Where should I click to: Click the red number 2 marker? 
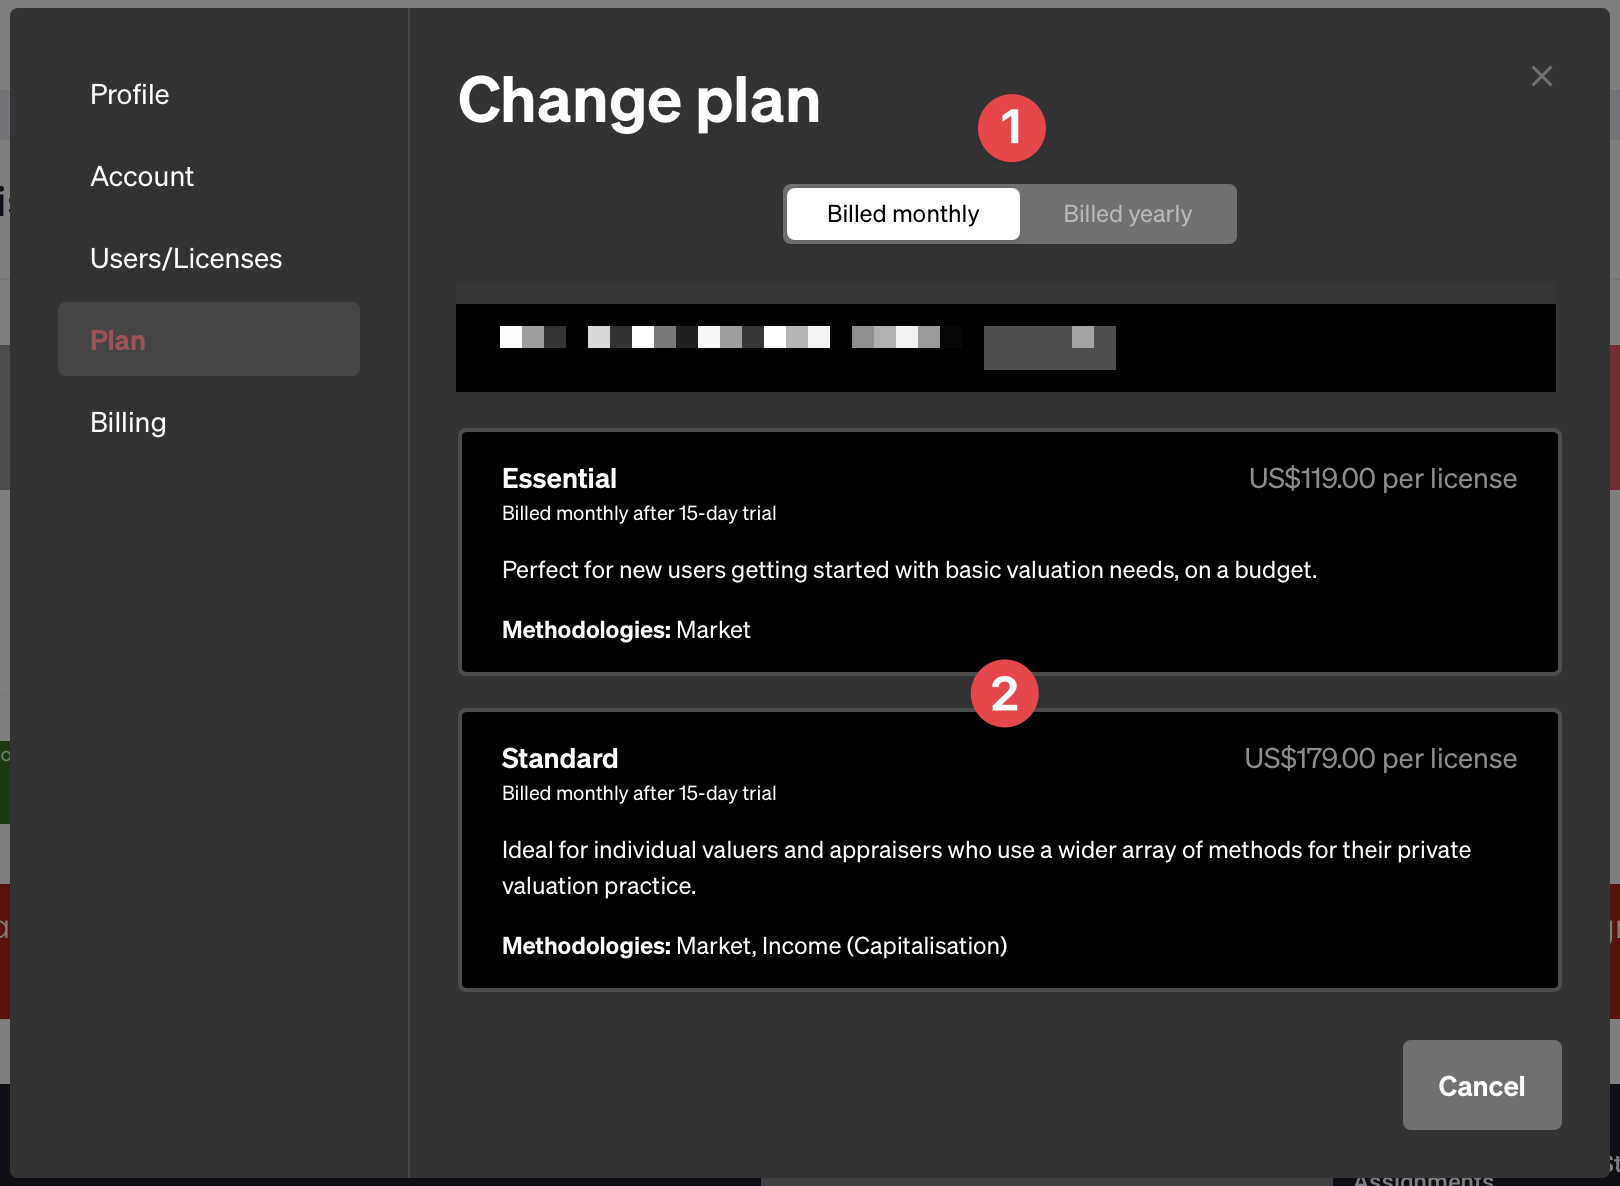click(1004, 693)
